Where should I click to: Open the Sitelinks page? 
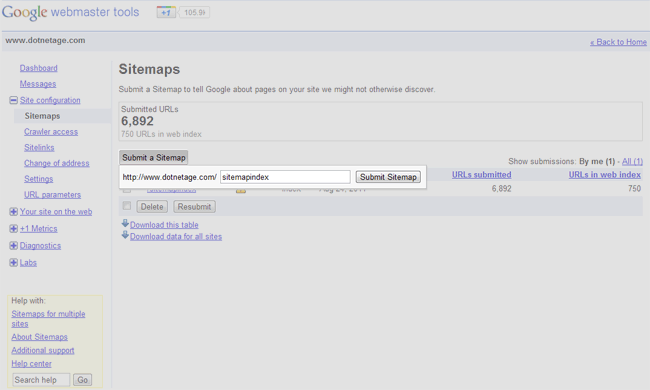(x=39, y=148)
